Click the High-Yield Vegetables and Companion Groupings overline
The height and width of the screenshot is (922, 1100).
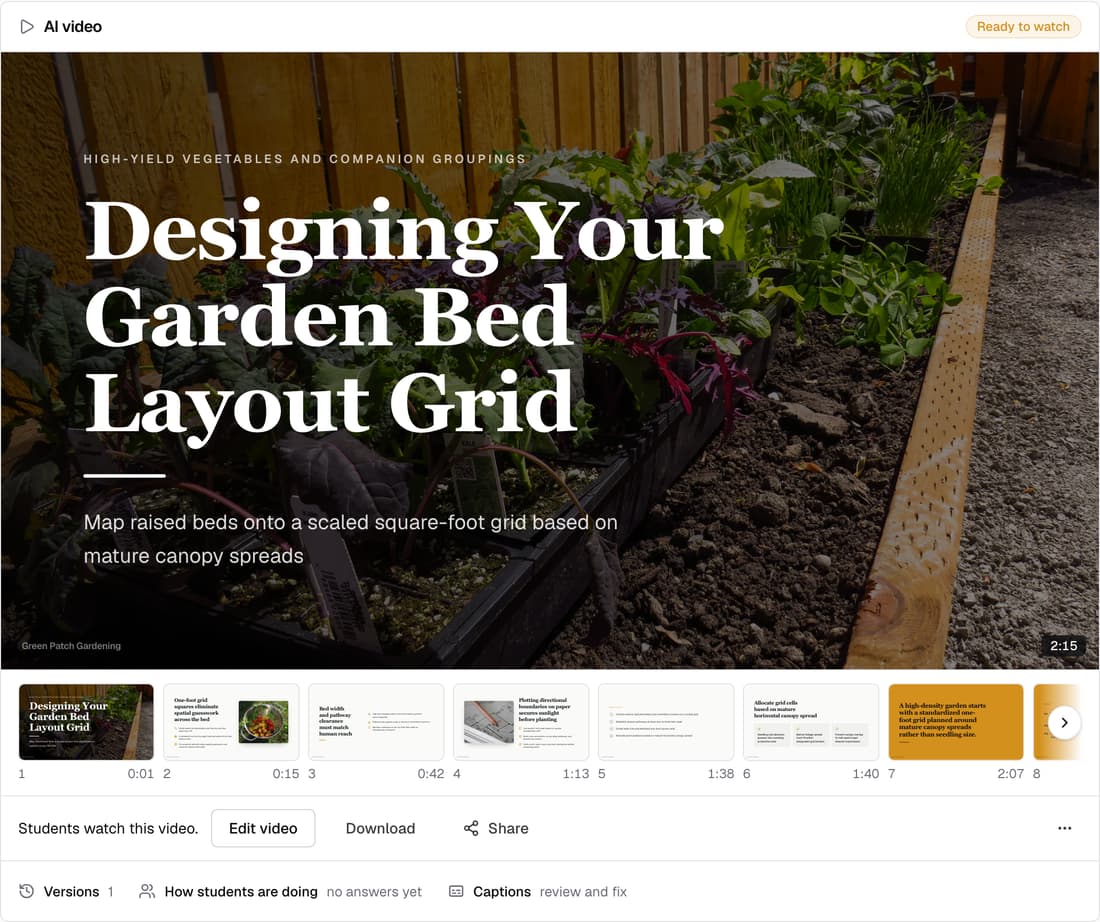304,159
